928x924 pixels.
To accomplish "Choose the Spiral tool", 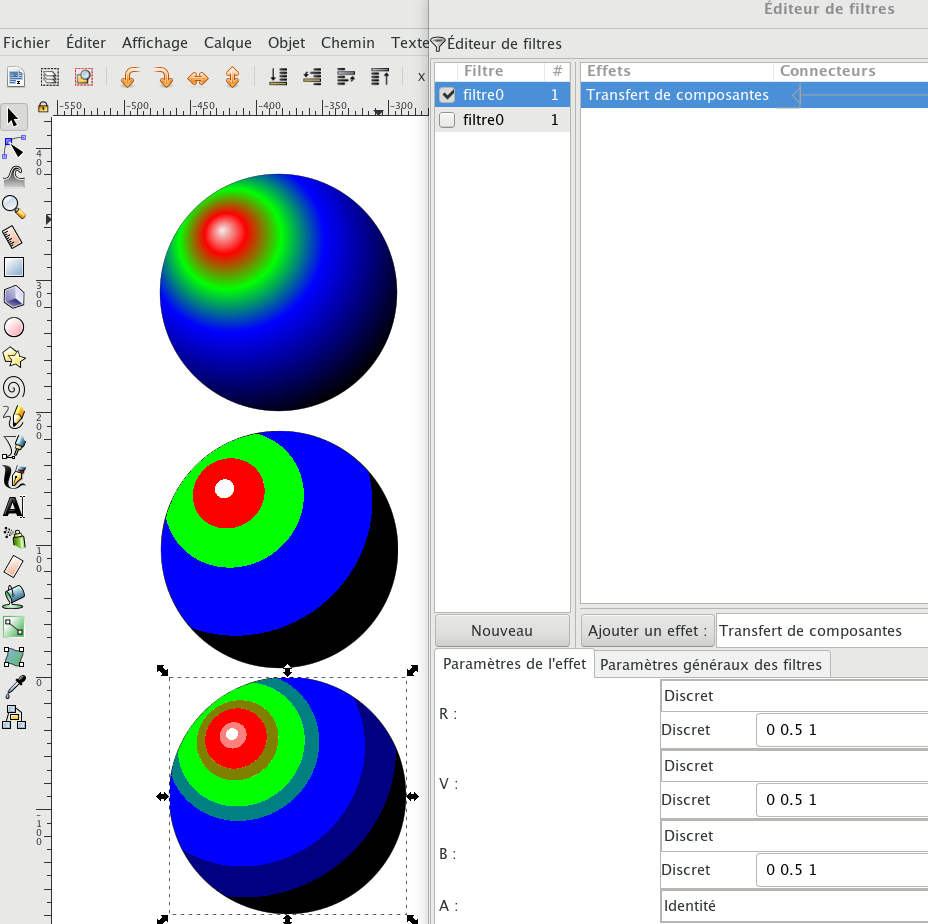I will click(14, 387).
